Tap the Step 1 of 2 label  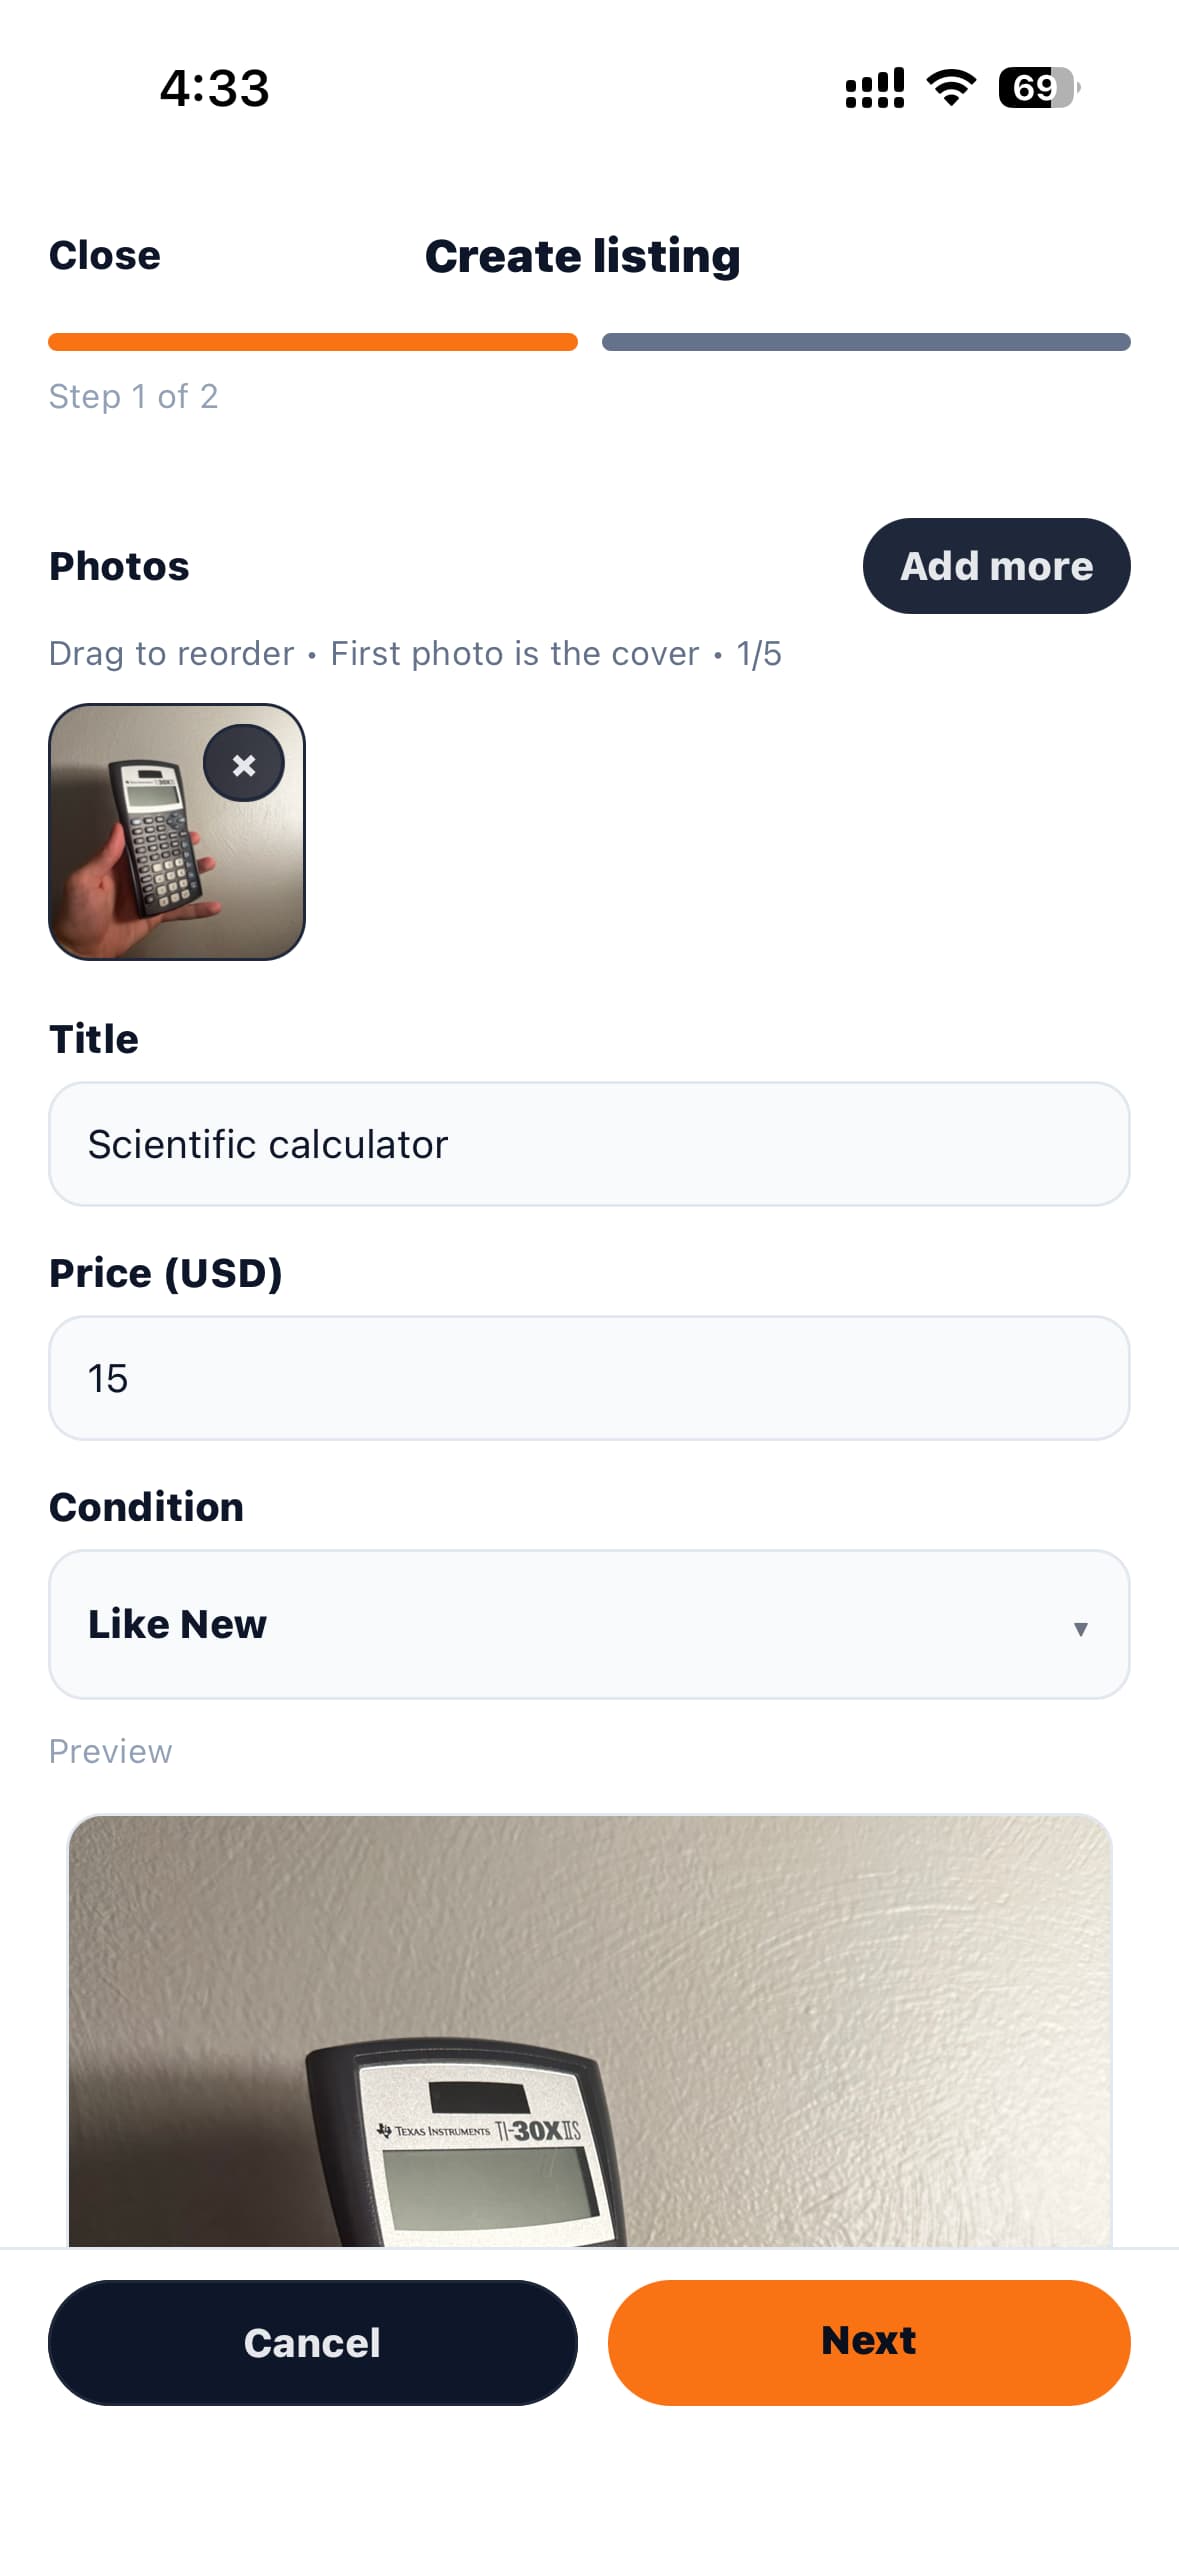coord(133,396)
